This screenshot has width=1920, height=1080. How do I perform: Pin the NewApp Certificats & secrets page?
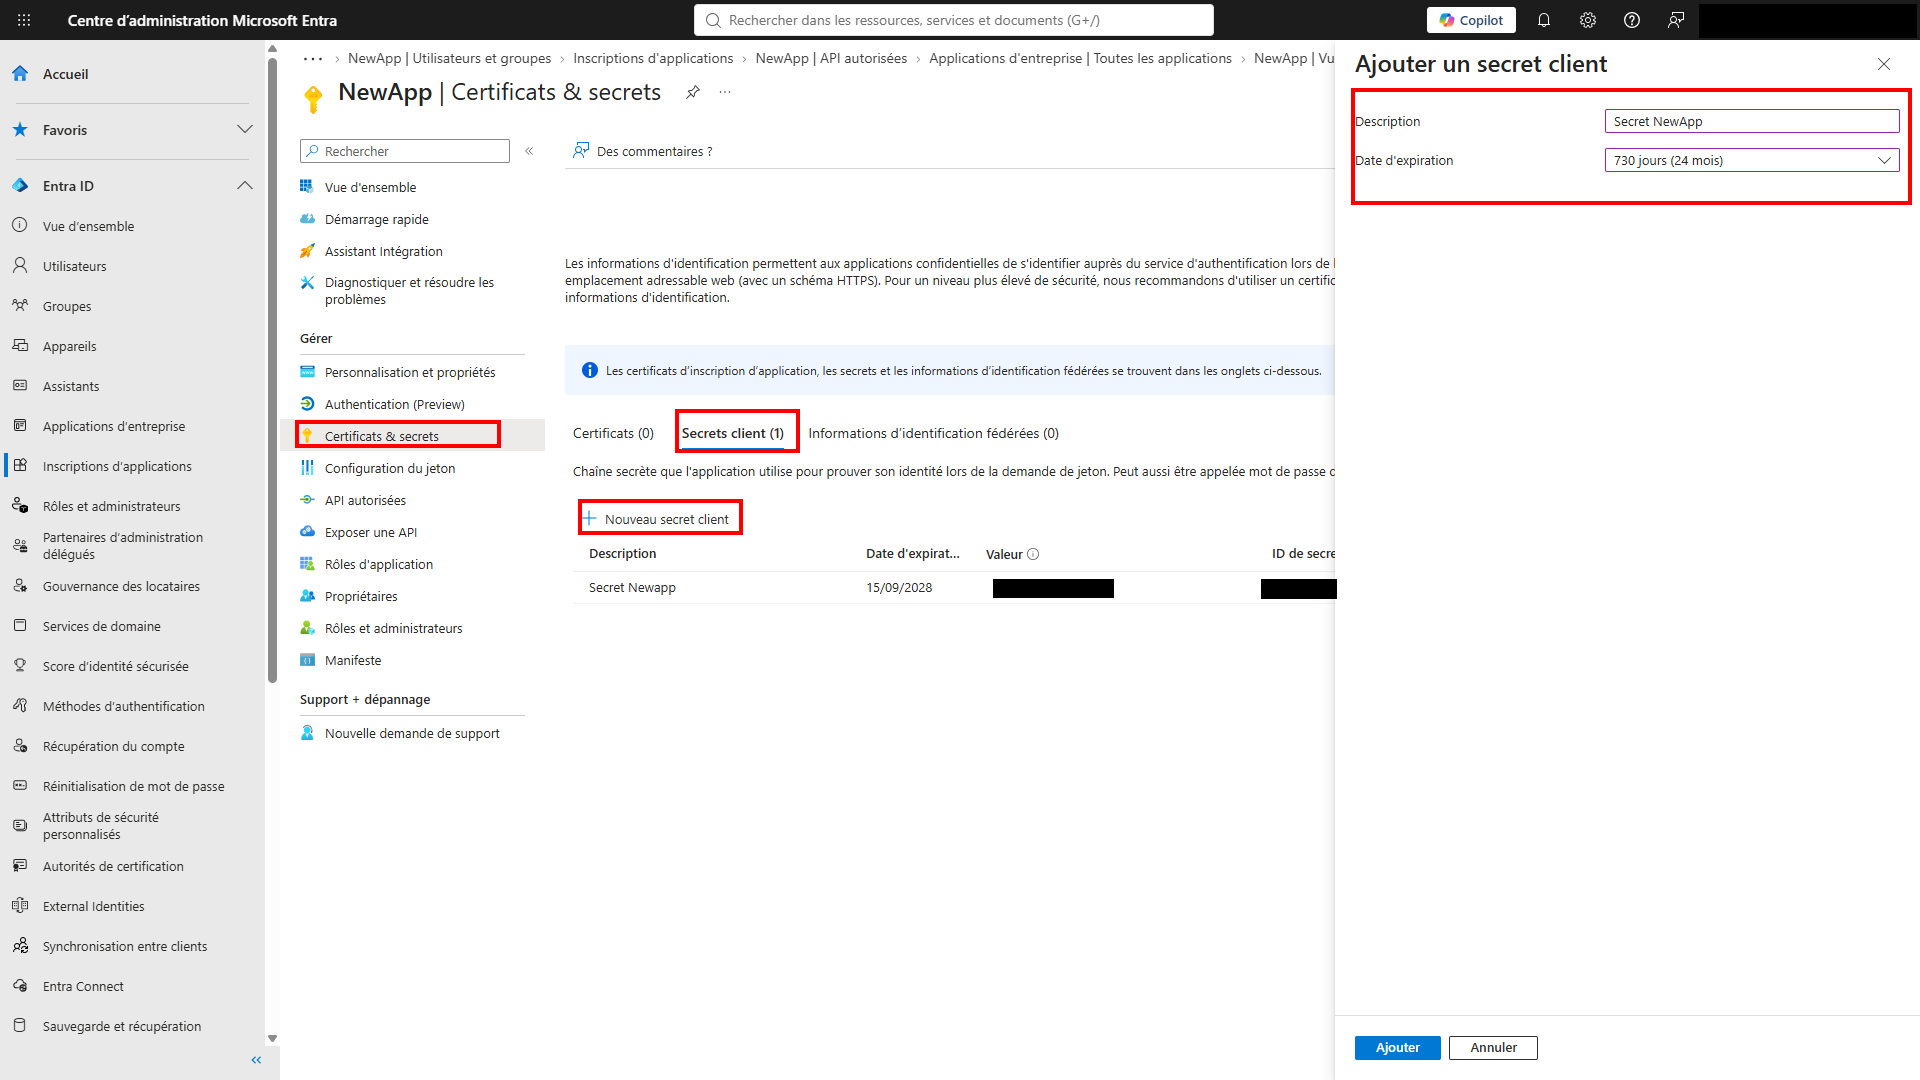[x=692, y=92]
